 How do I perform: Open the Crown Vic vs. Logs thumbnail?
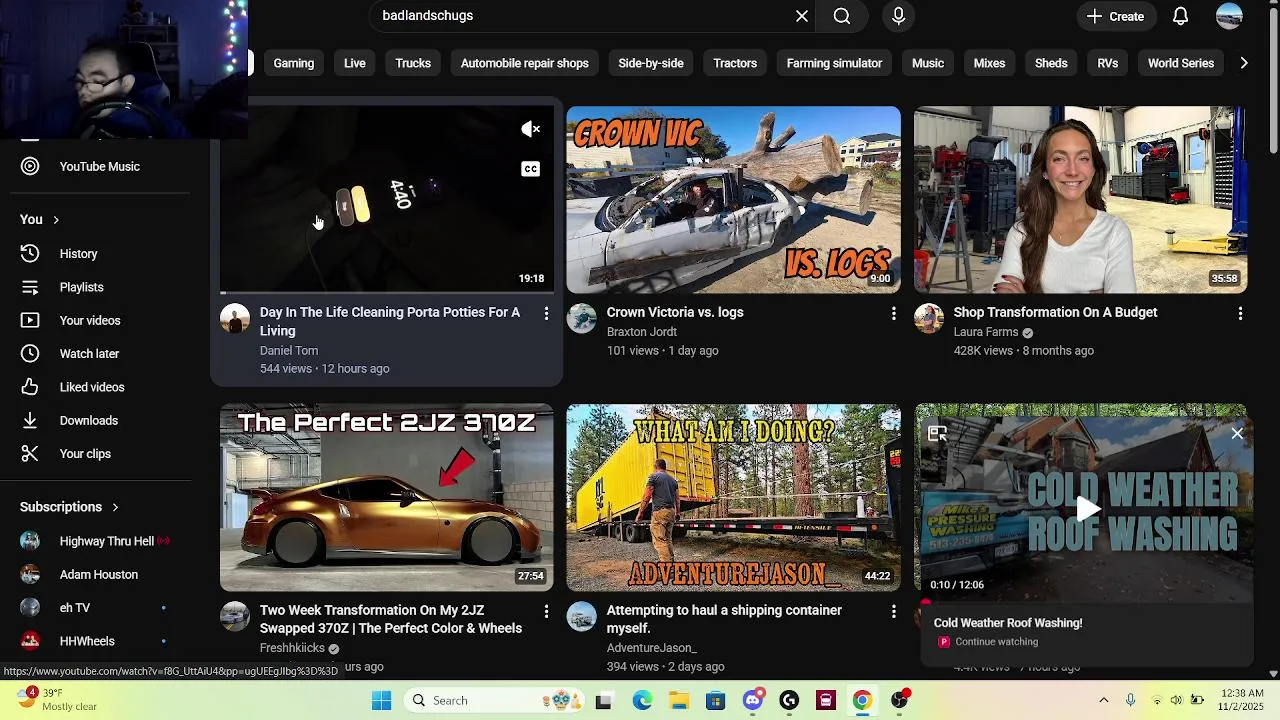tap(734, 200)
